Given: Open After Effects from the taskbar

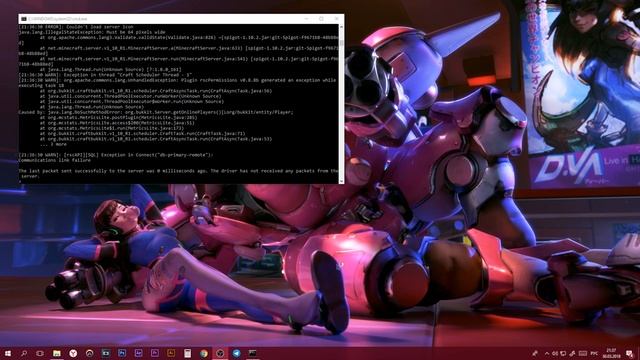Looking at the screenshot, I should tap(138, 353).
